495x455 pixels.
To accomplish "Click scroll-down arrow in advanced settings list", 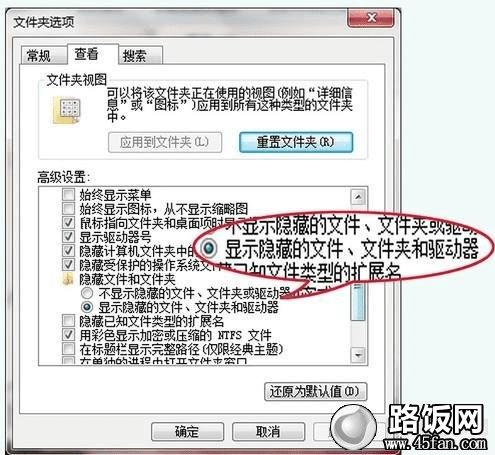I will coord(358,355).
